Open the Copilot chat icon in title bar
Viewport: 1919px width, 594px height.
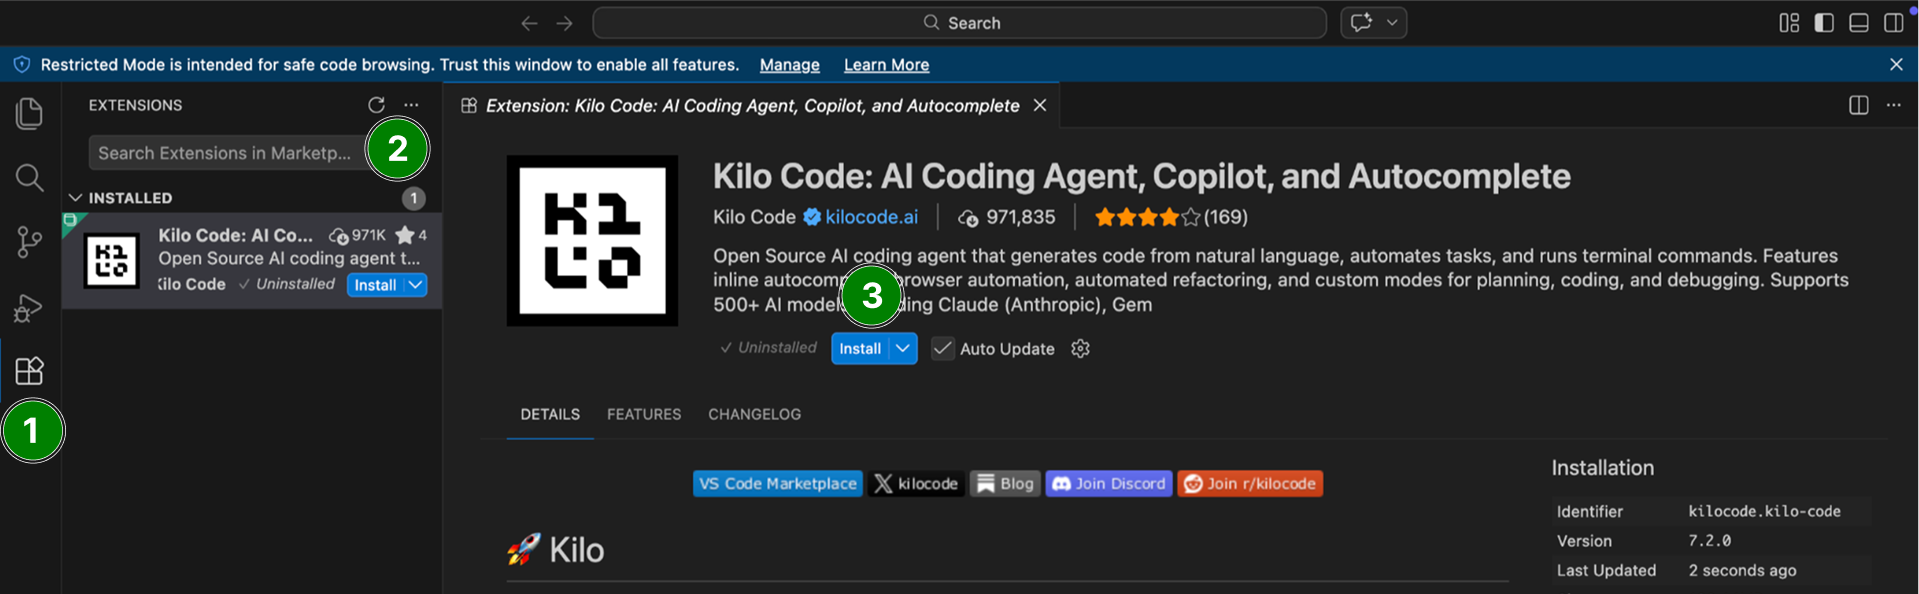[x=1361, y=22]
